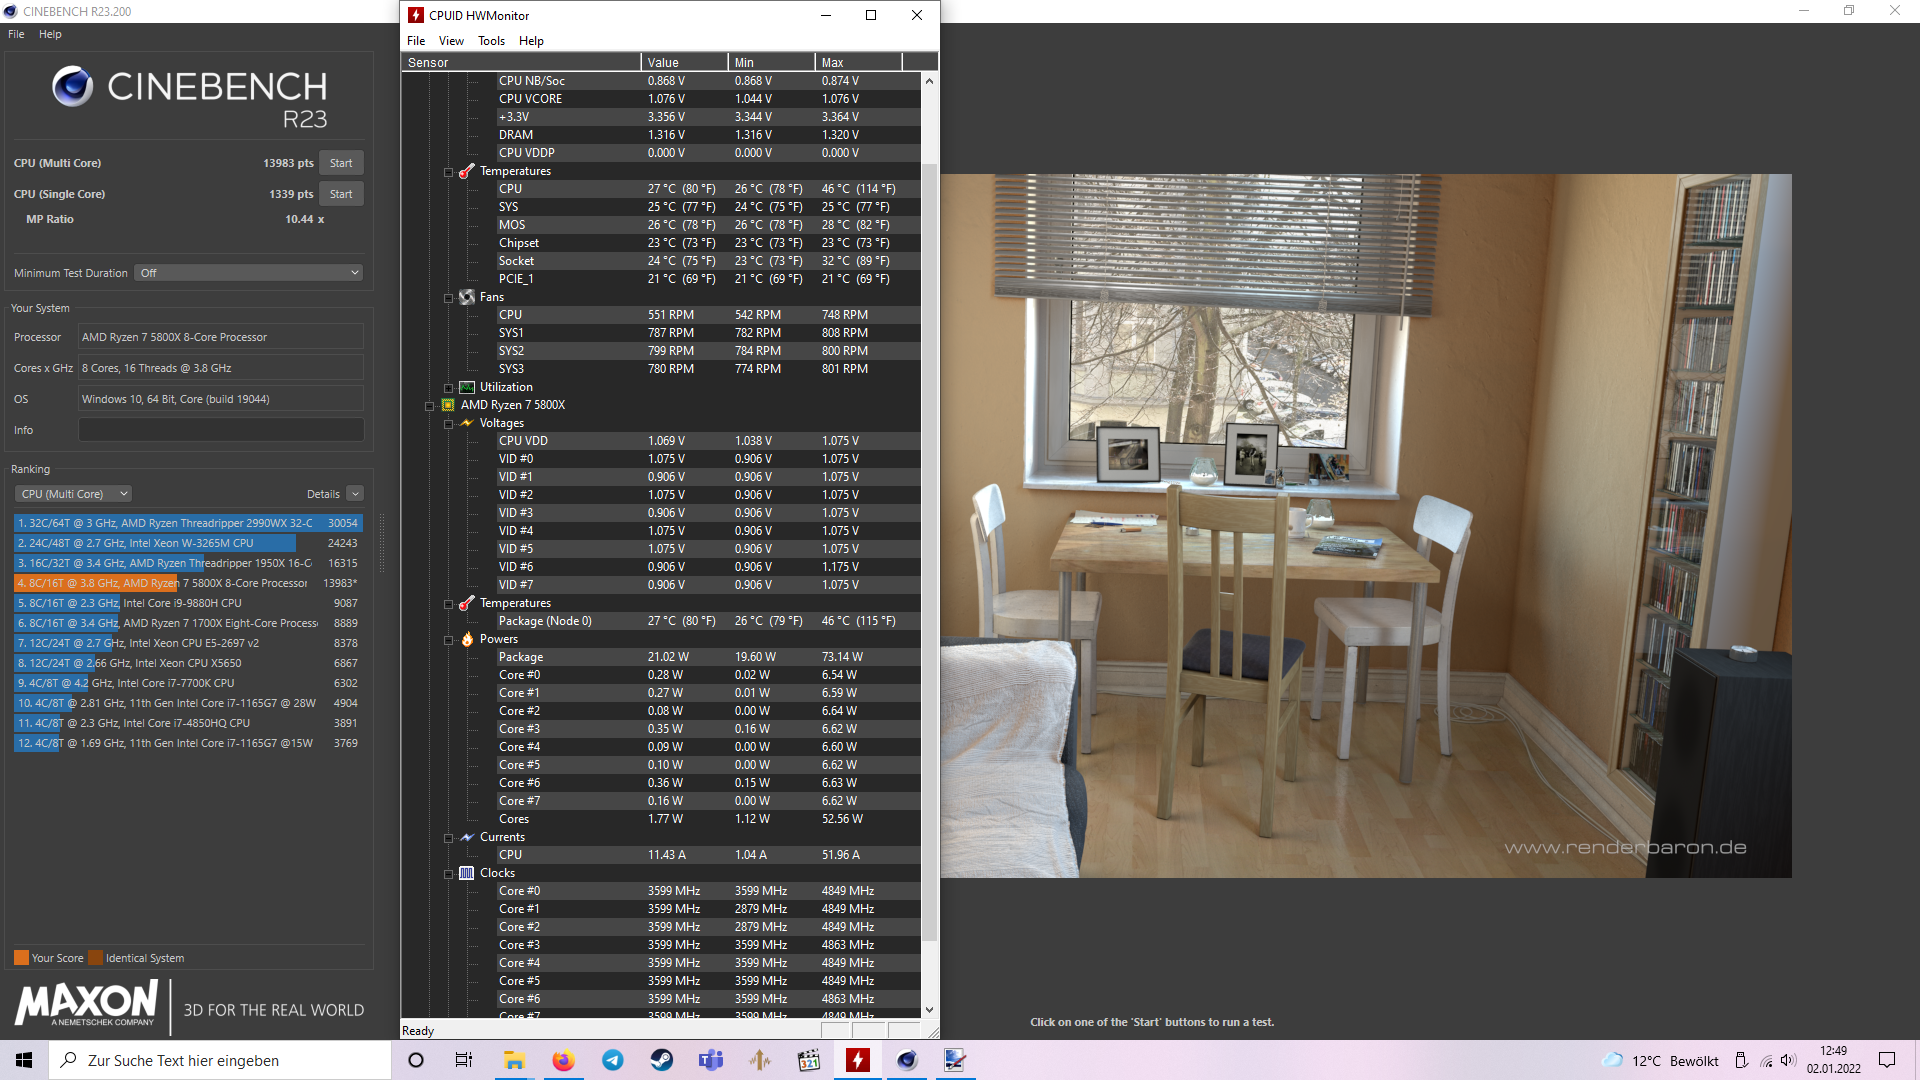Screen dimensions: 1920x1080
Task: Start the CPU Single Core test
Action: click(341, 194)
